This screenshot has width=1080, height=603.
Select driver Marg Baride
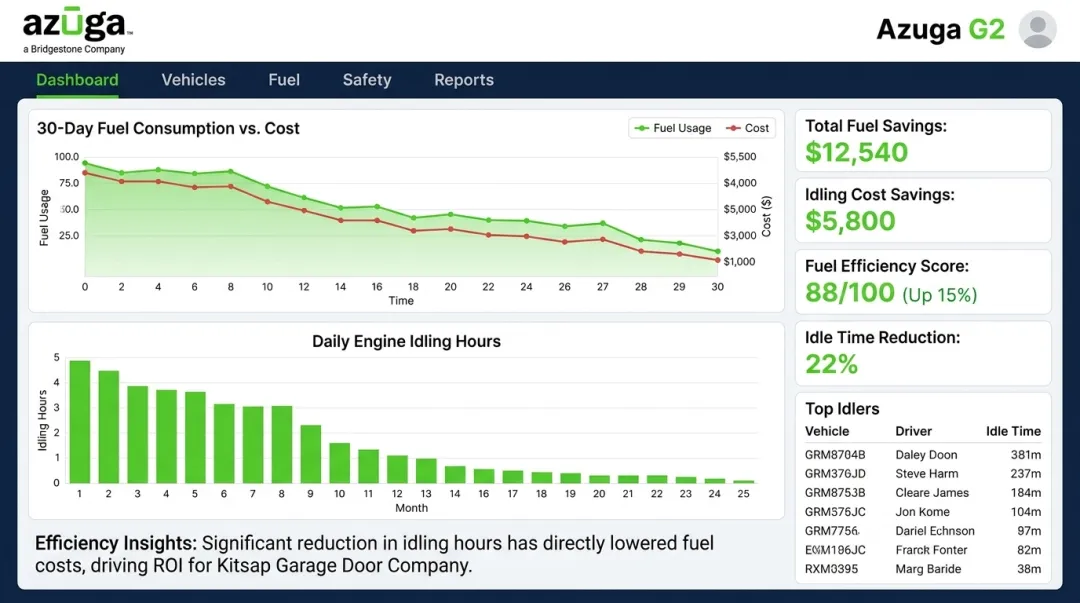928,569
